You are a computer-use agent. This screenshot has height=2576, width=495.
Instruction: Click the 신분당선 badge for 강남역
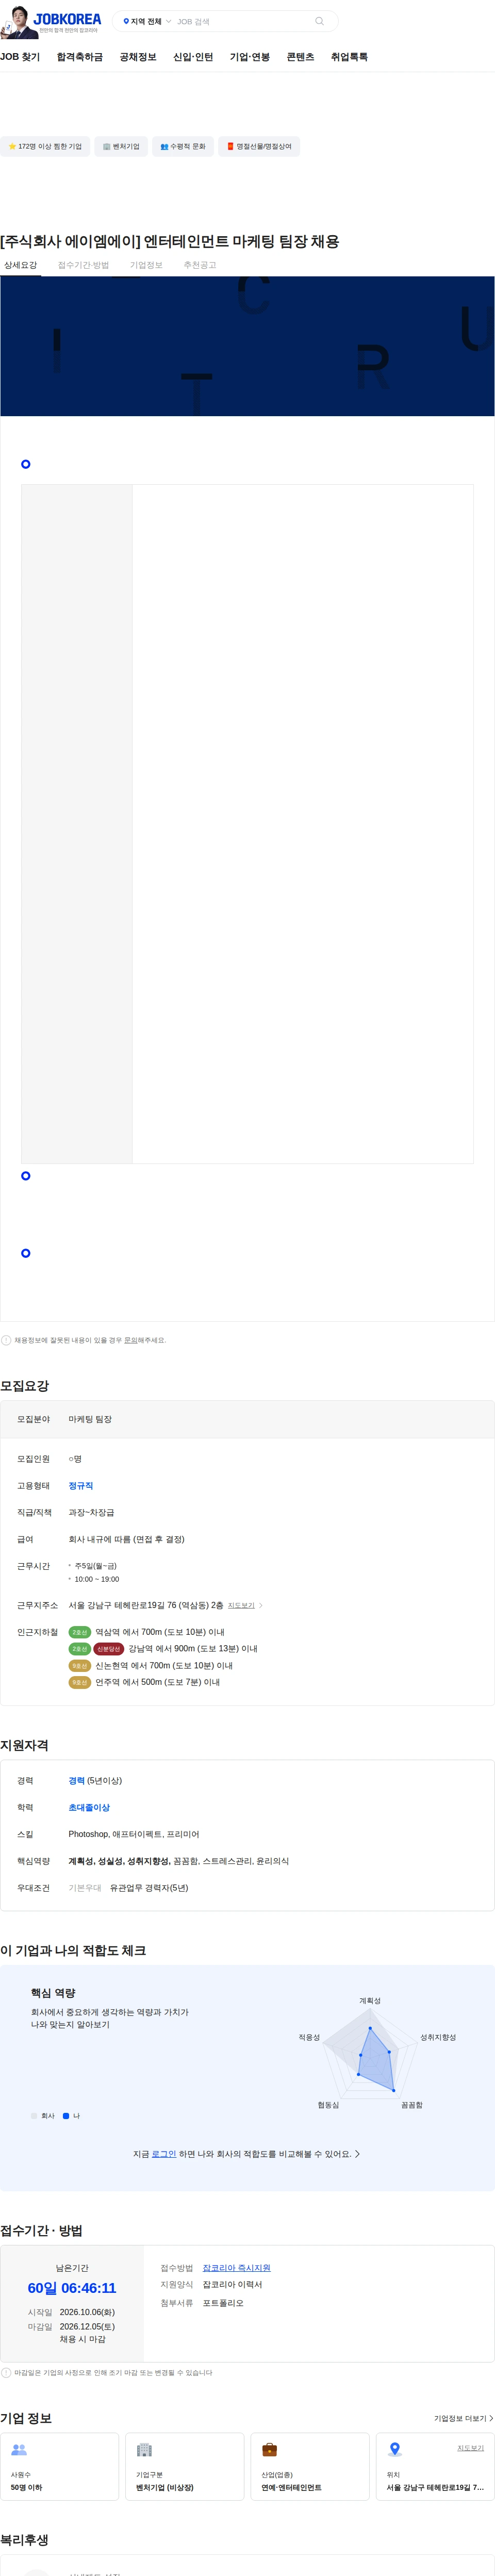pyautogui.click(x=109, y=1649)
